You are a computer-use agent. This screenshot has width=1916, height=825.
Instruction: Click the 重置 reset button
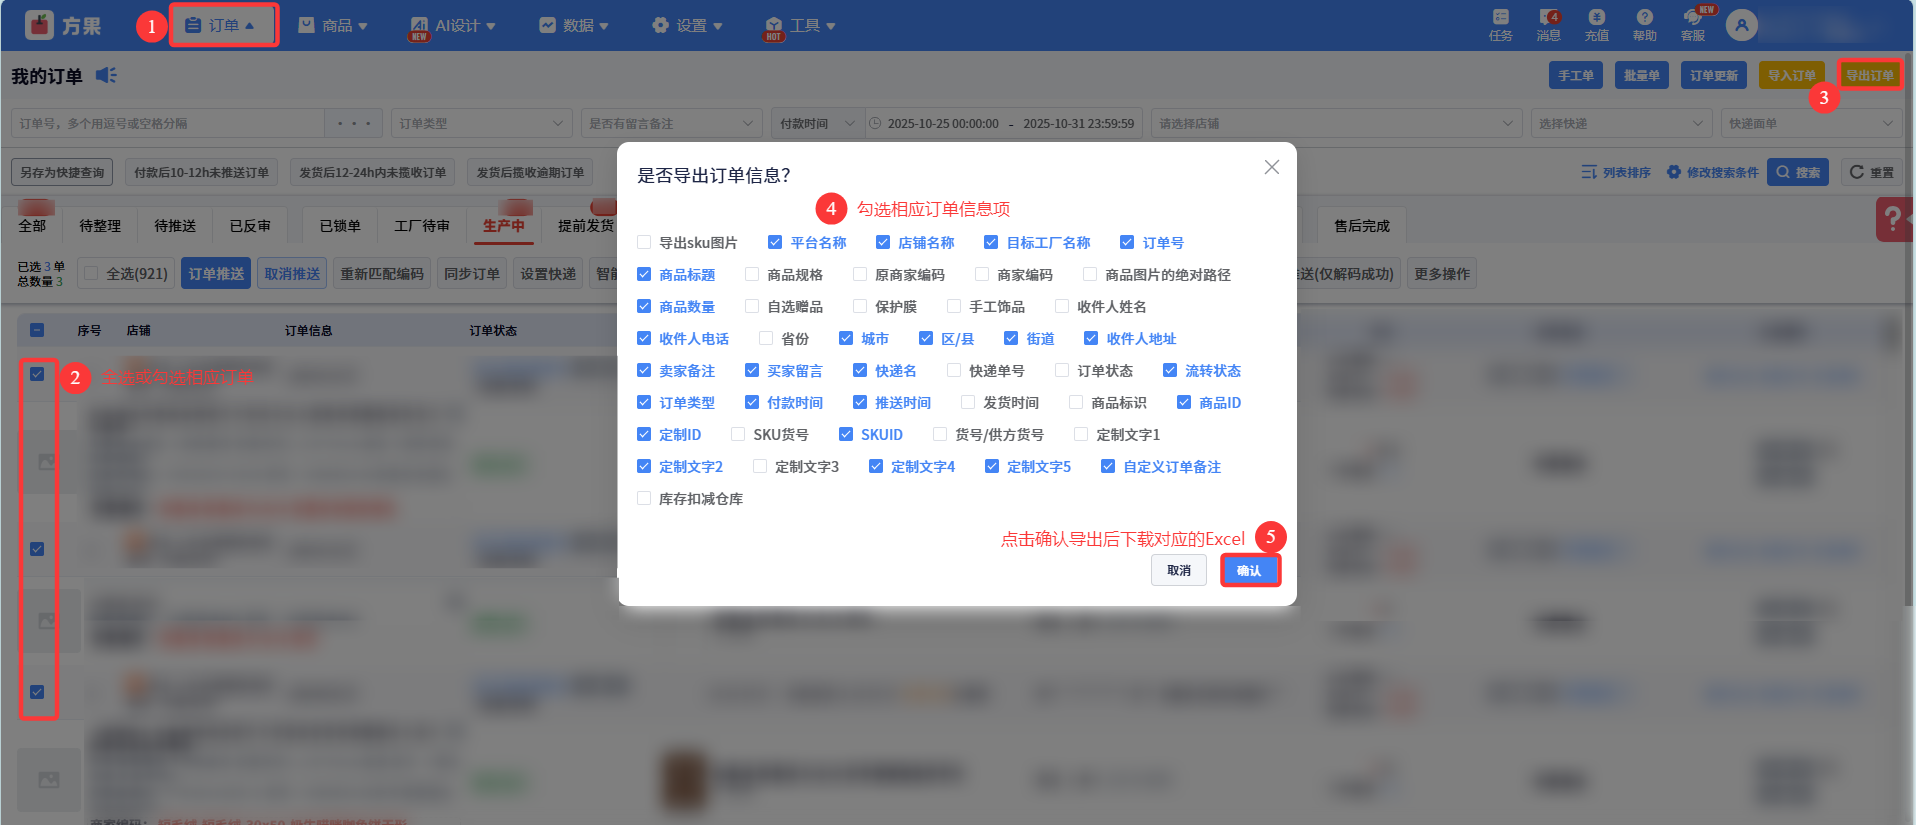tap(1871, 172)
